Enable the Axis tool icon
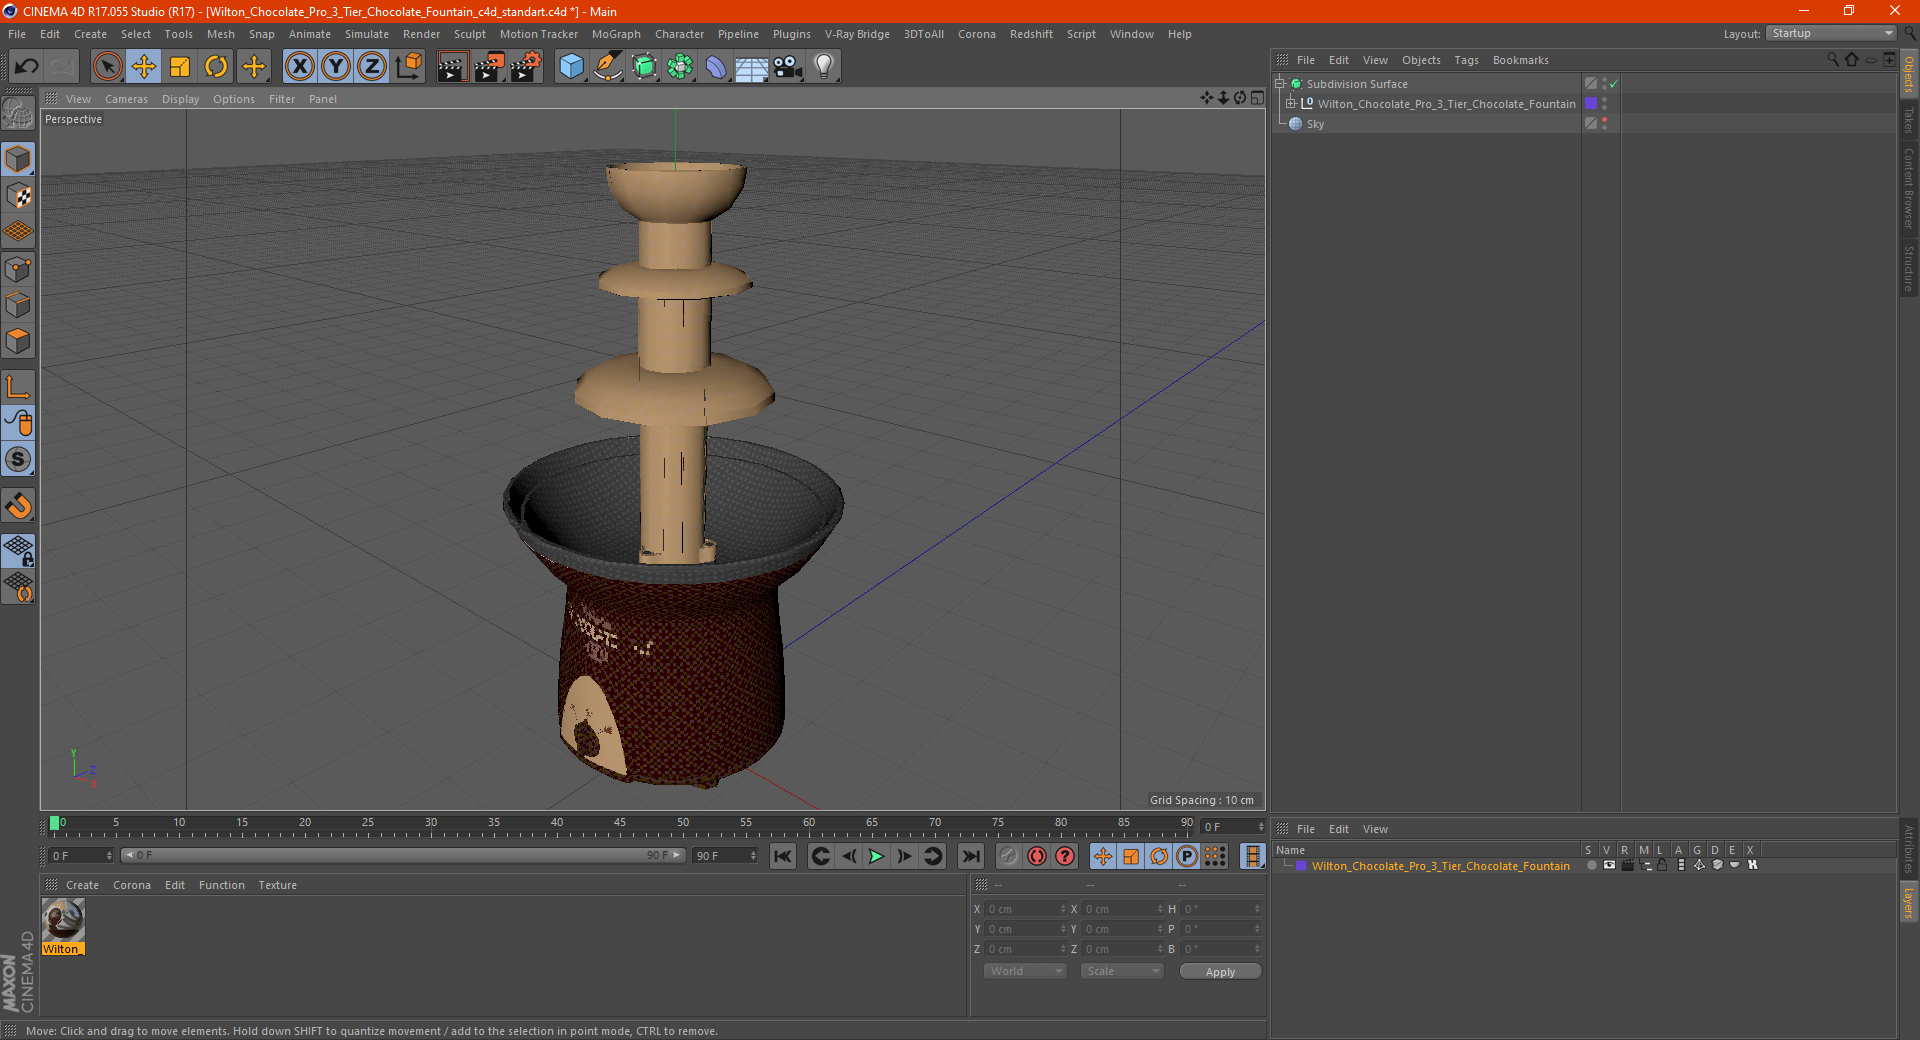1920x1040 pixels. pos(18,387)
